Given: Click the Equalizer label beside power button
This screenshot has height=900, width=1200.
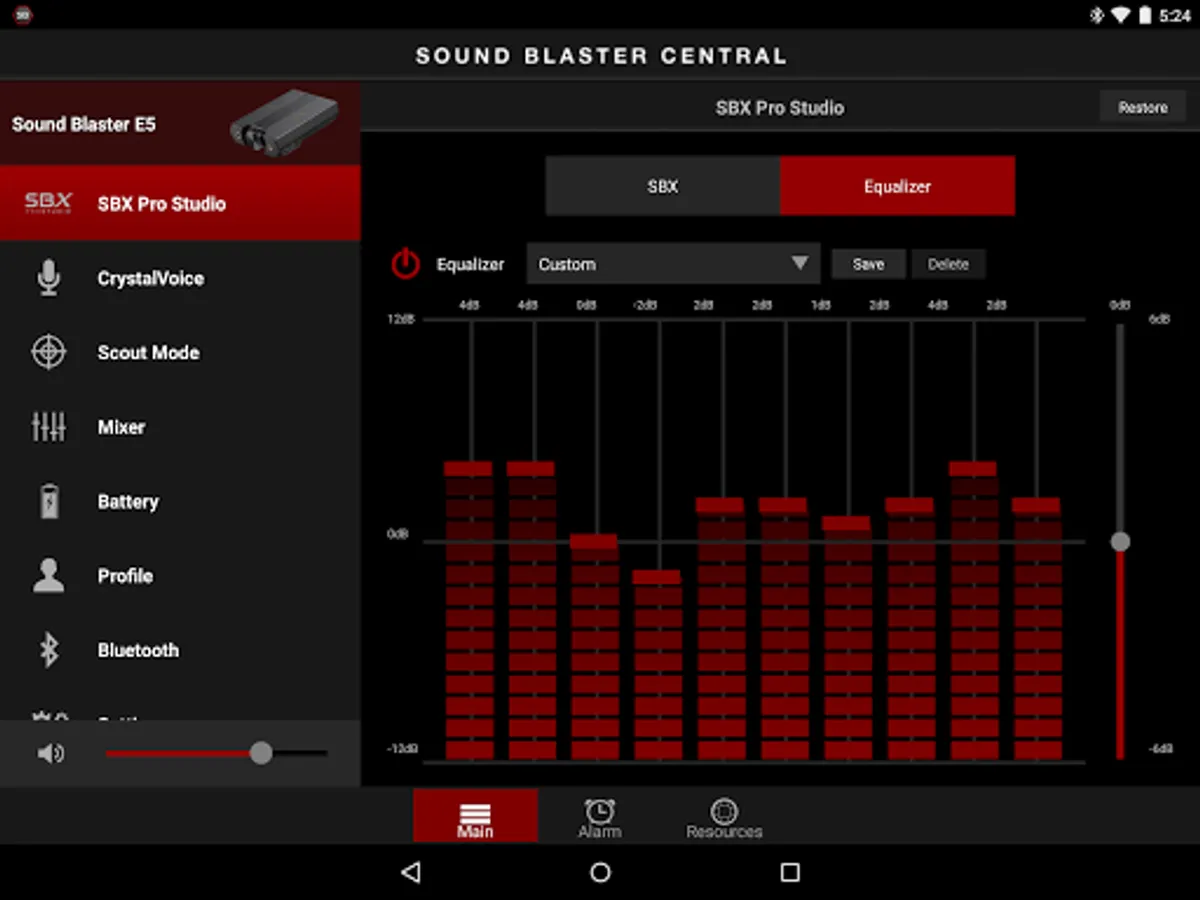Looking at the screenshot, I should click(470, 264).
